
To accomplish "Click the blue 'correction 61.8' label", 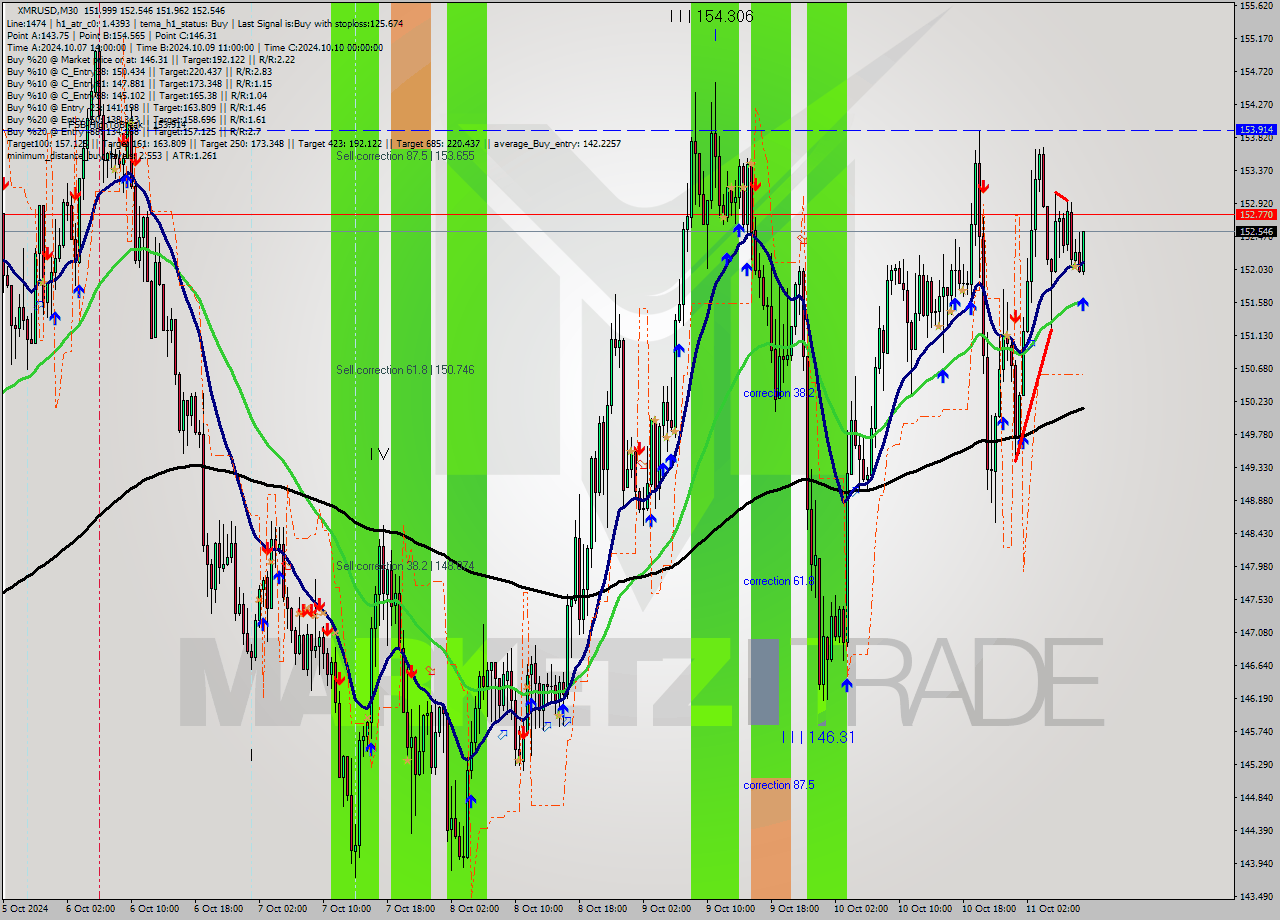I will tap(779, 581).
